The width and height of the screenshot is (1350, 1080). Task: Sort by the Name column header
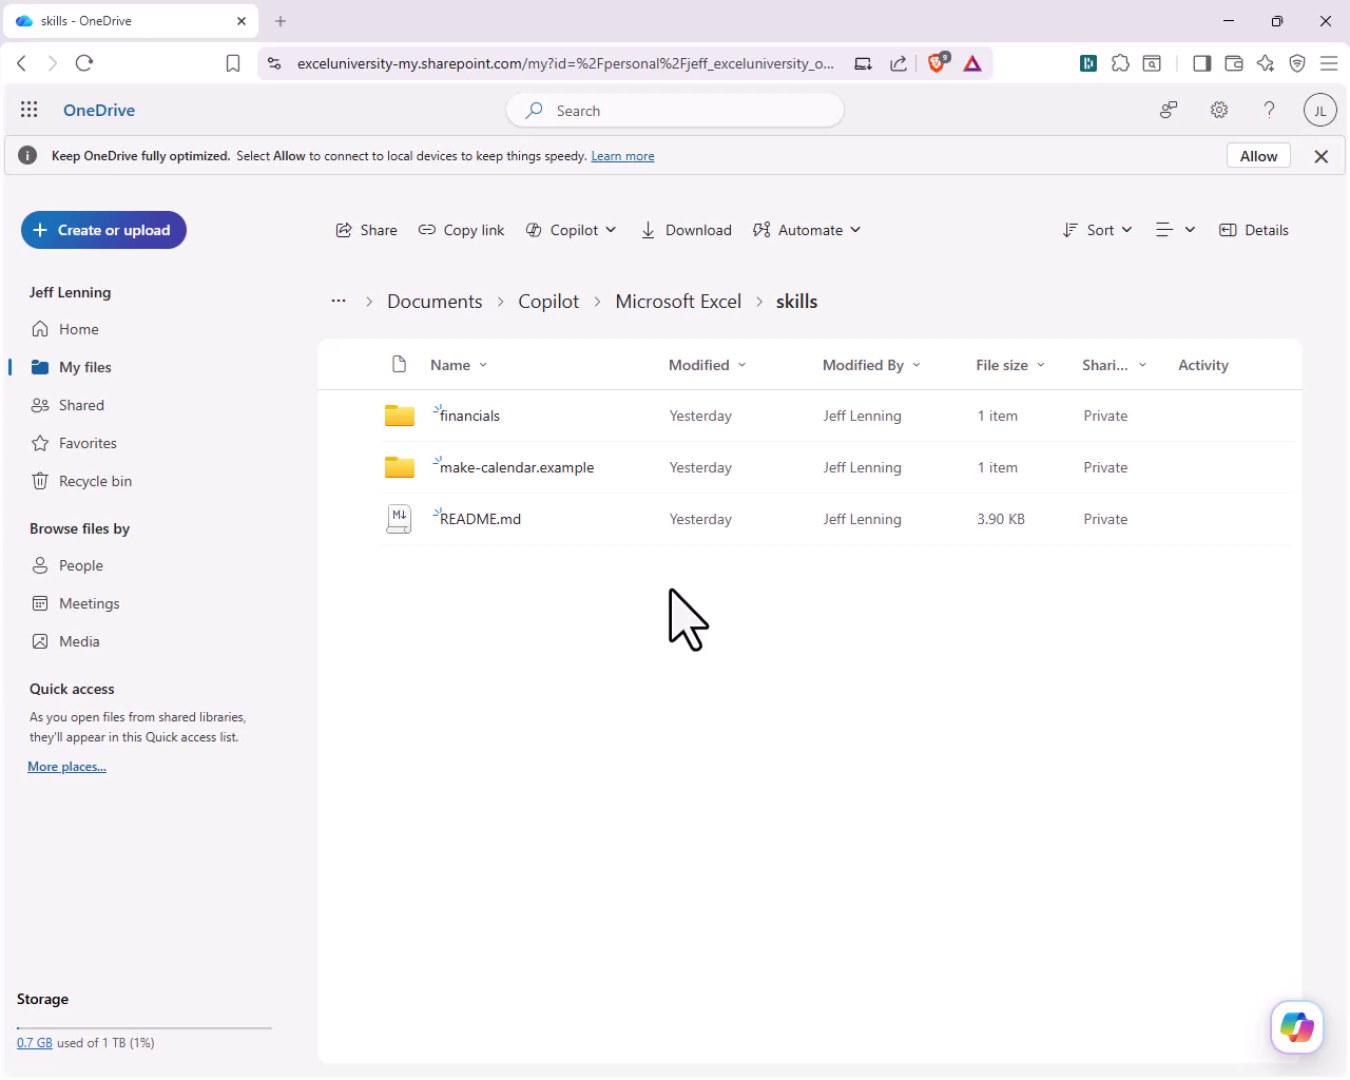458,365
